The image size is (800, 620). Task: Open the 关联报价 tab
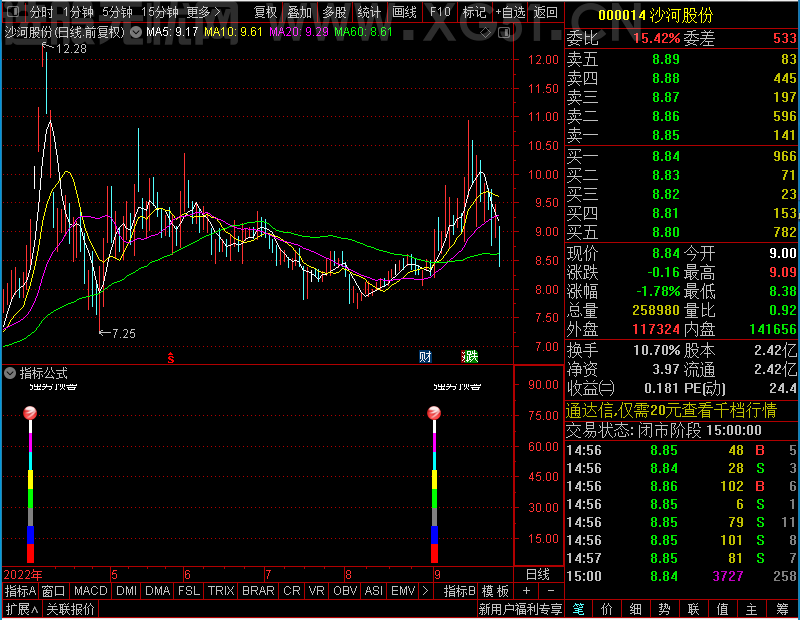click(70, 609)
